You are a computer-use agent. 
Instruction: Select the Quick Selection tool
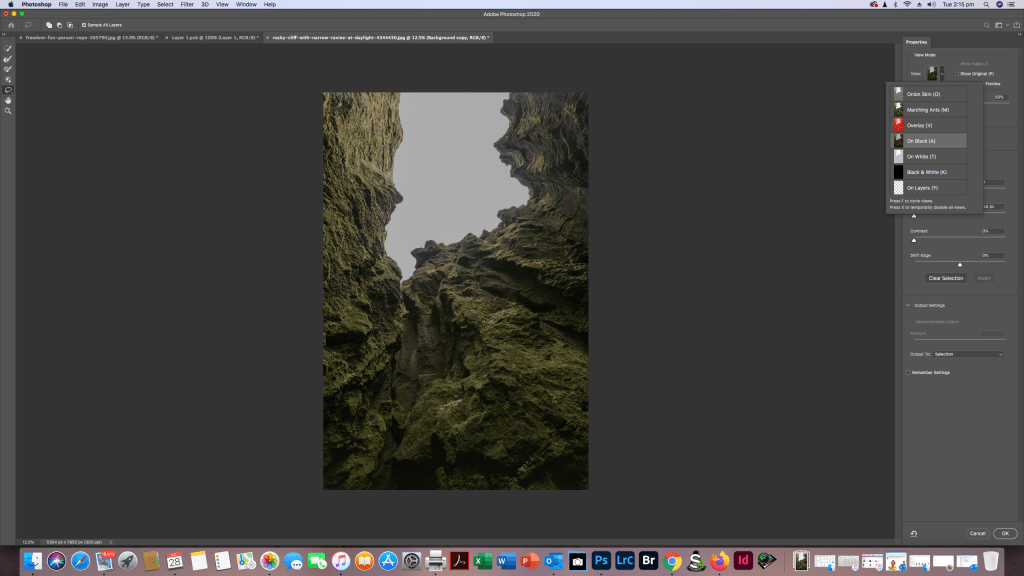click(x=8, y=48)
